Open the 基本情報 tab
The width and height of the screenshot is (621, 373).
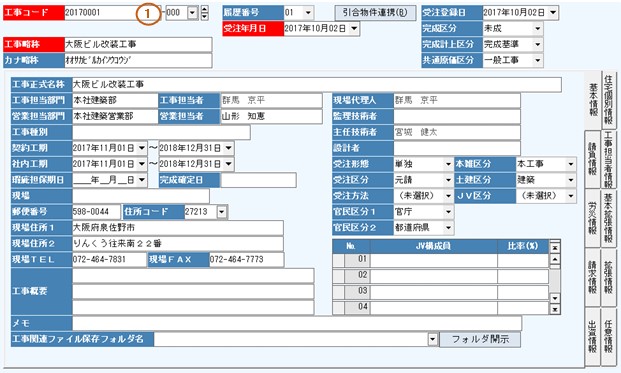[x=592, y=100]
